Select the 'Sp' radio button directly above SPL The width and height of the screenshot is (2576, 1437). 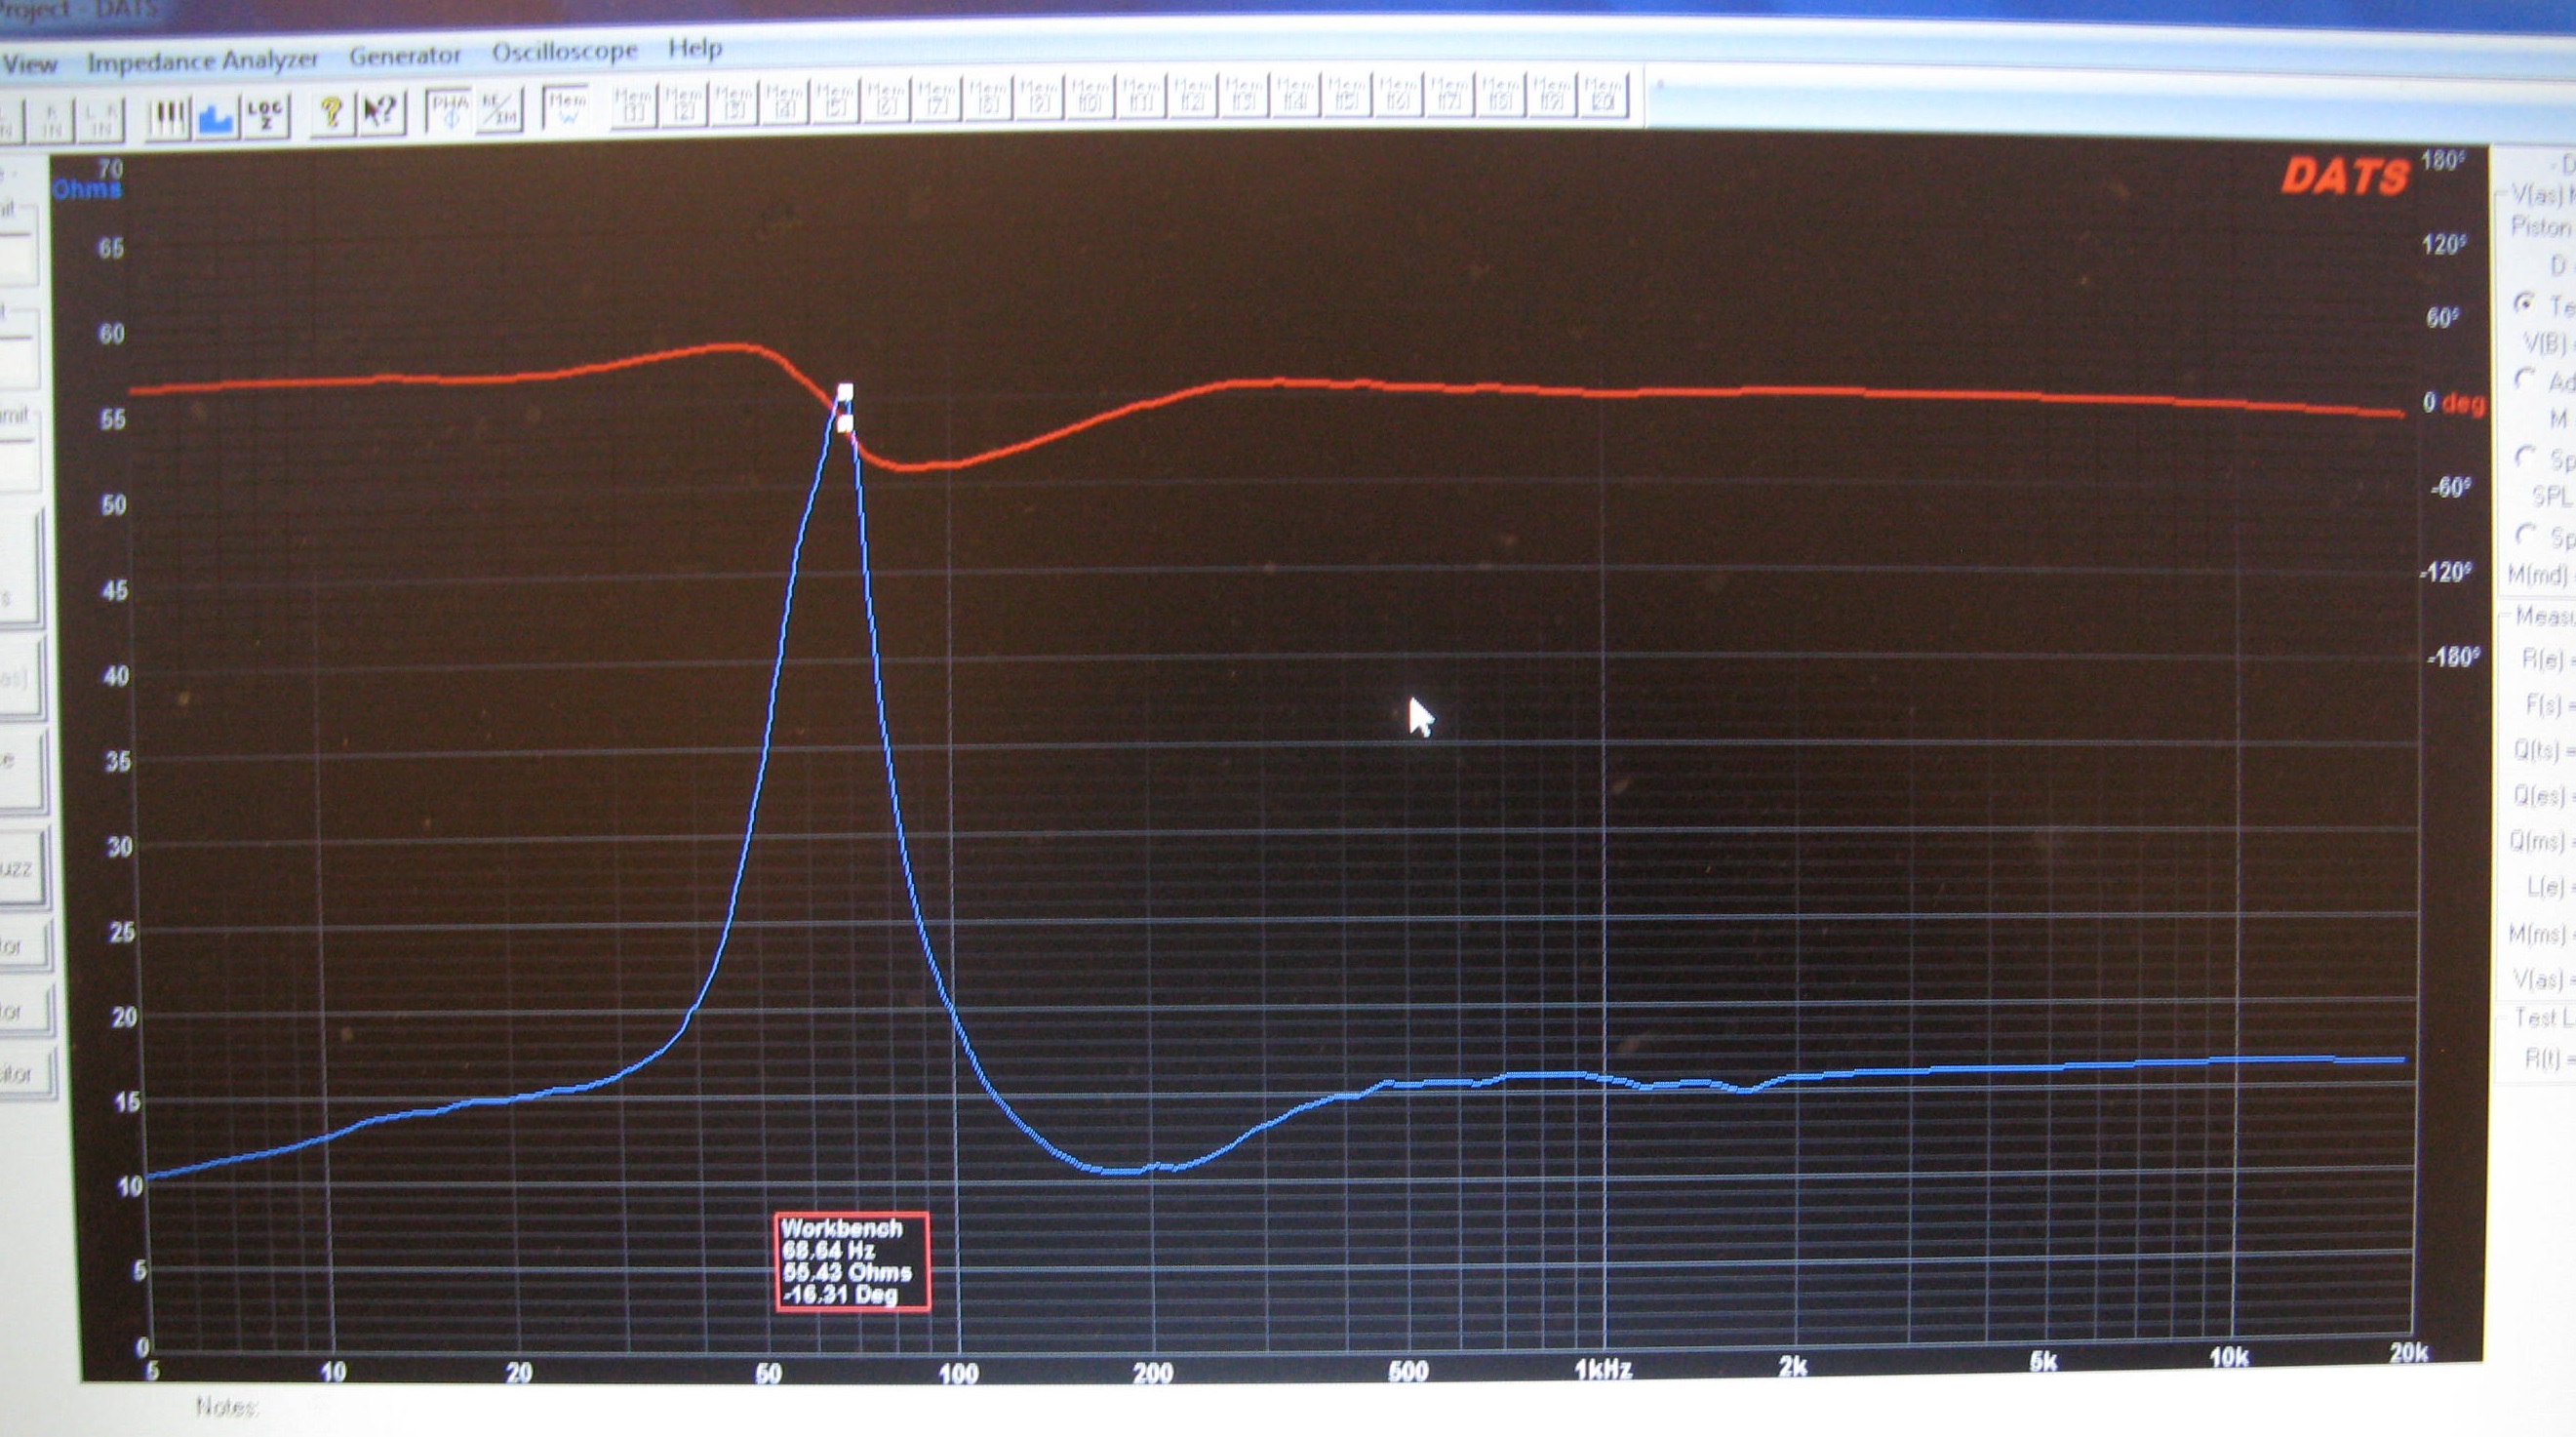tap(2525, 457)
